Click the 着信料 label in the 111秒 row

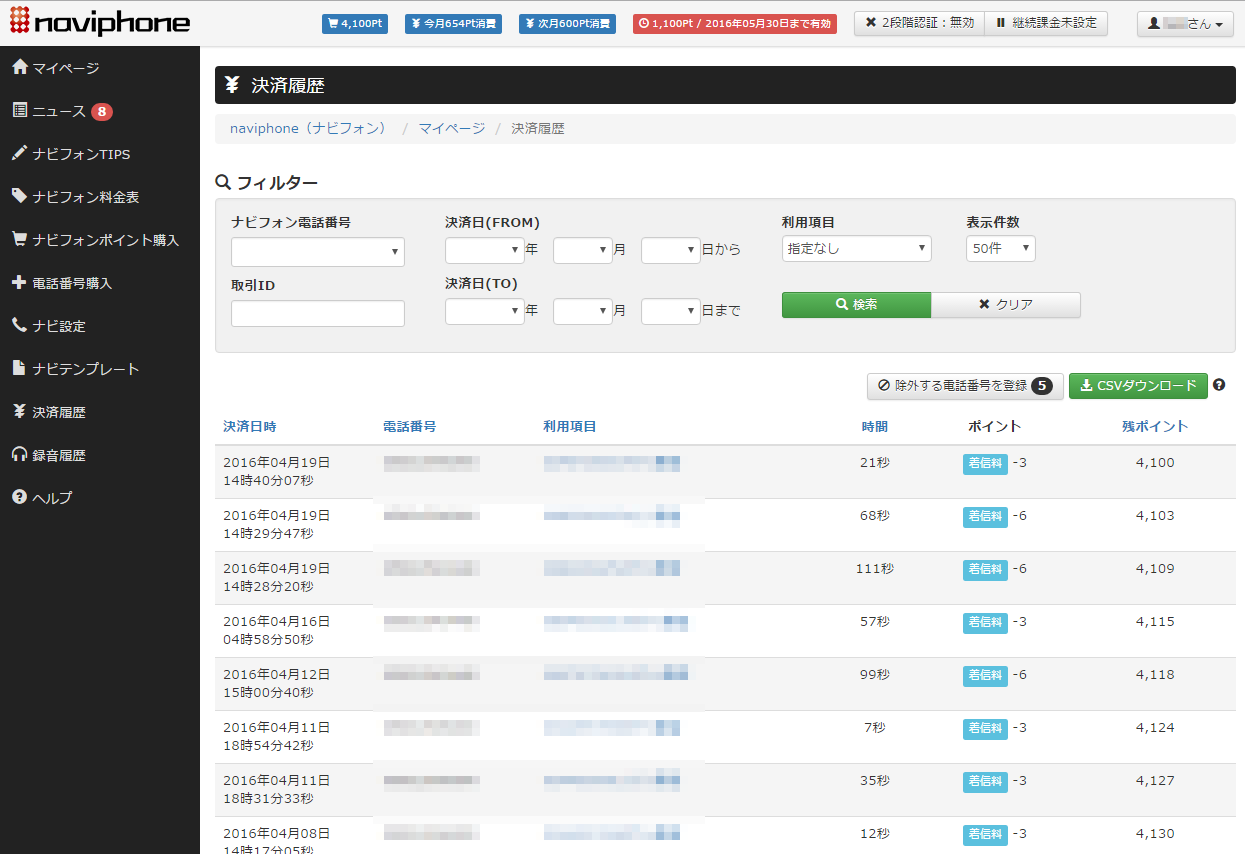click(985, 569)
